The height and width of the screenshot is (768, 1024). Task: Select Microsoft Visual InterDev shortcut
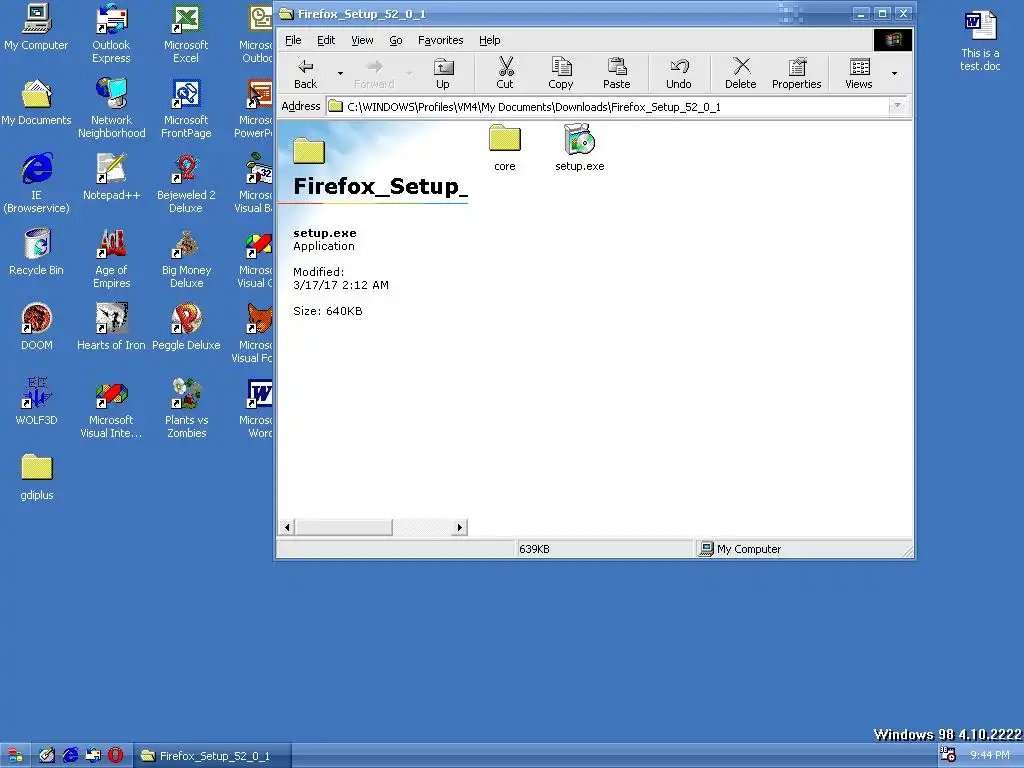(x=111, y=408)
